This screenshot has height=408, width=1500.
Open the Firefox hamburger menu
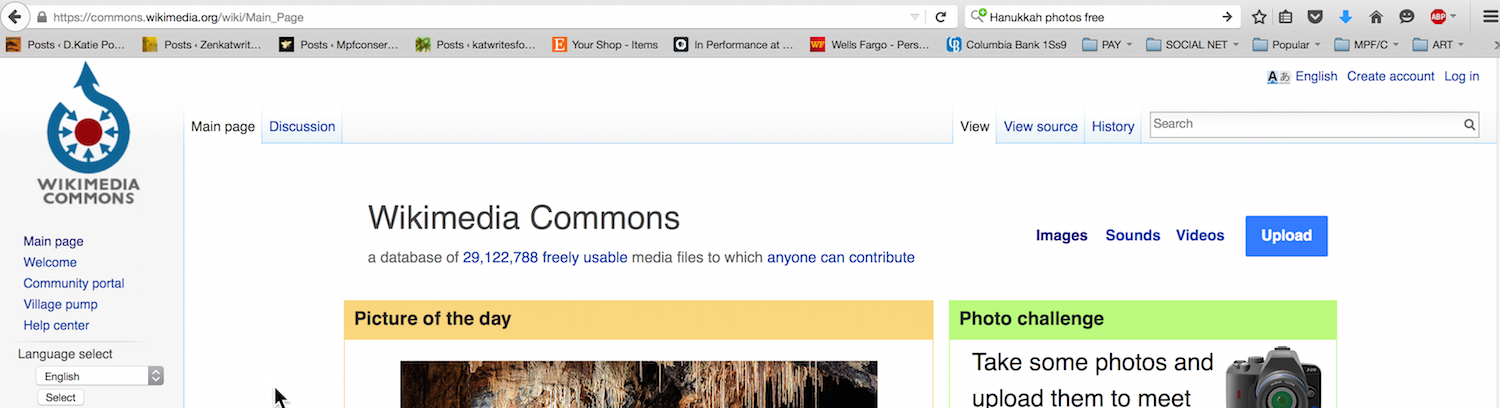[x=1482, y=17]
